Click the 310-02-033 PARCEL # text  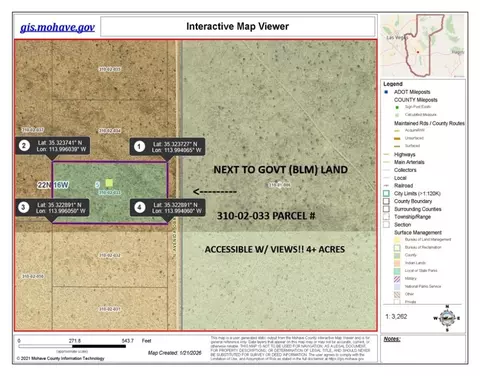(266, 216)
